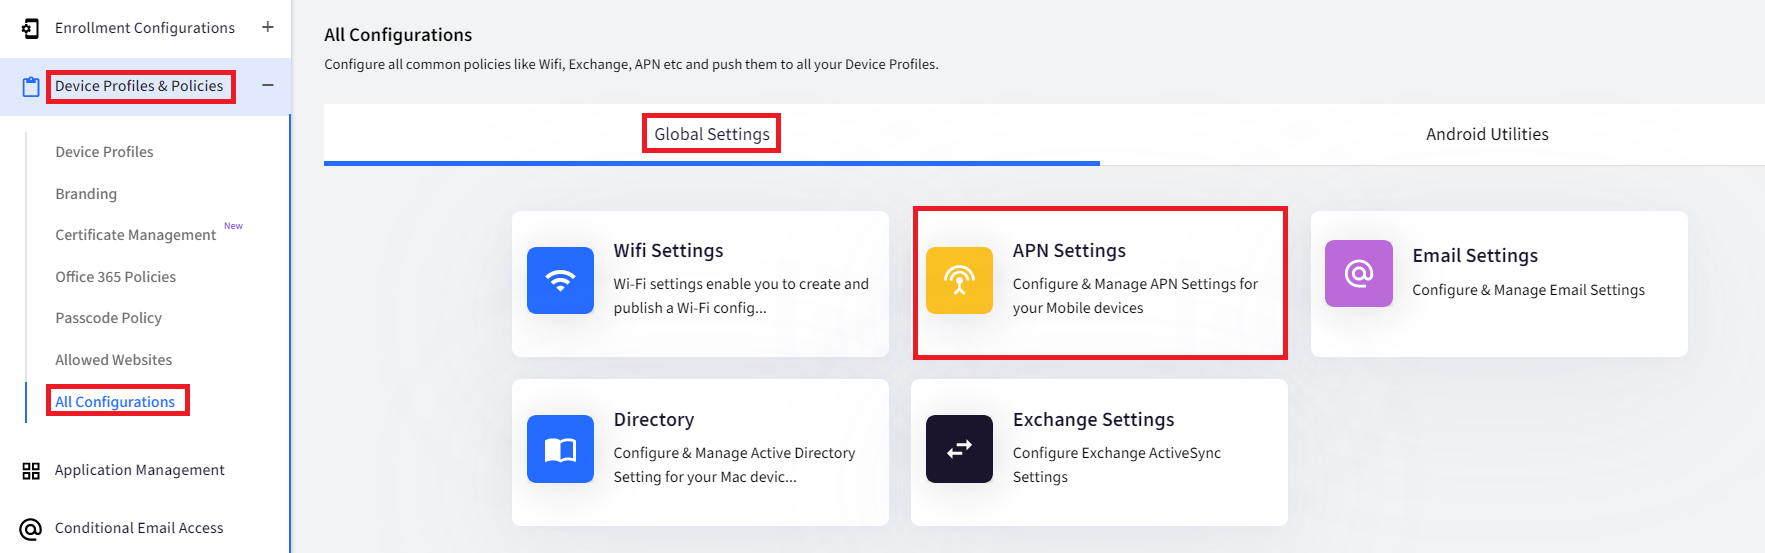Screen dimensions: 1765x553
Task: Open Passcode Policy in sidebar
Action: [x=108, y=318]
